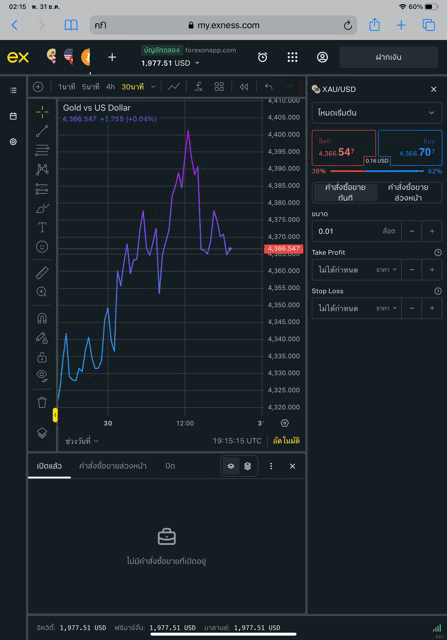Decrease Stop Loss with minus
447x640 pixels.
[x=411, y=308]
